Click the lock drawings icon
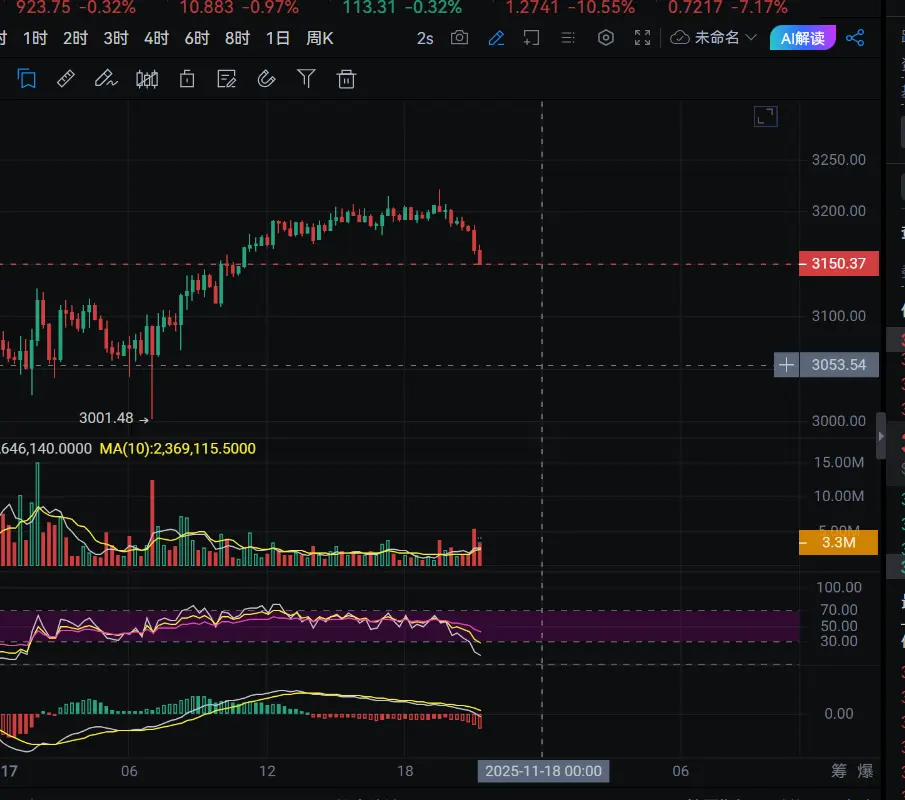The height and width of the screenshot is (800, 905). [x=187, y=78]
